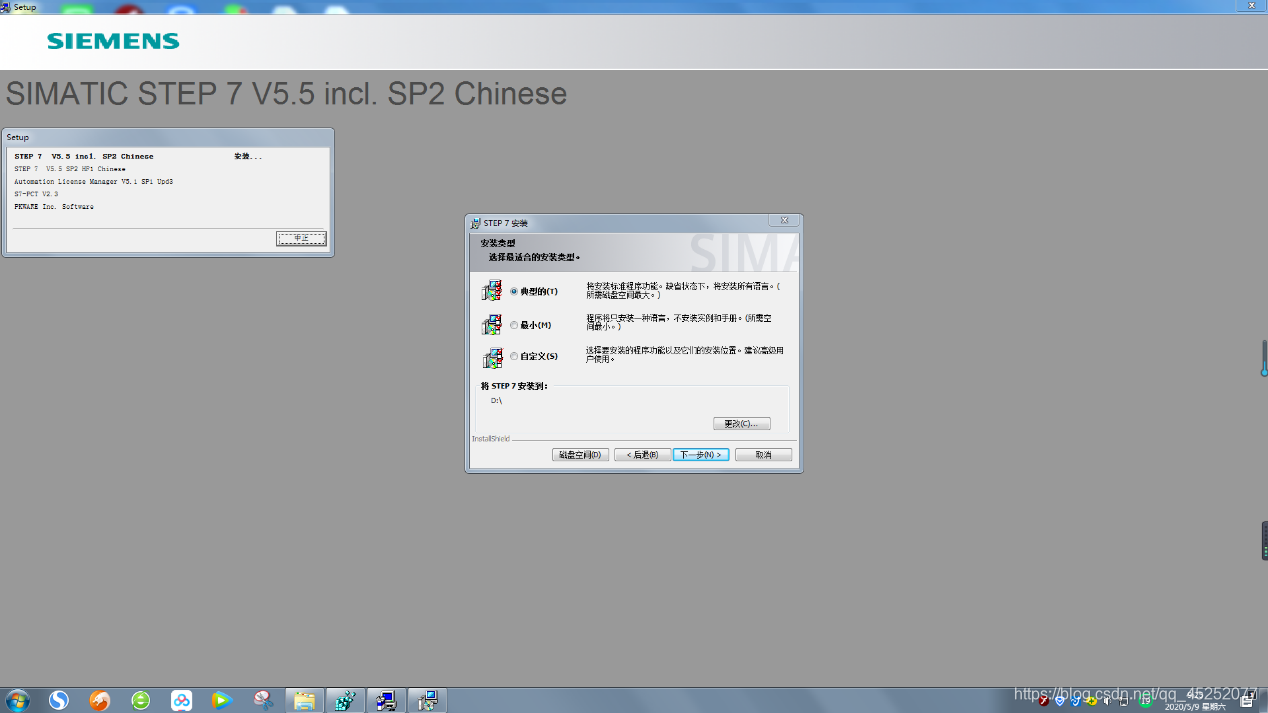This screenshot has width=1268, height=713.
Task: Switch to the third installer taskbar item
Action: [x=427, y=700]
